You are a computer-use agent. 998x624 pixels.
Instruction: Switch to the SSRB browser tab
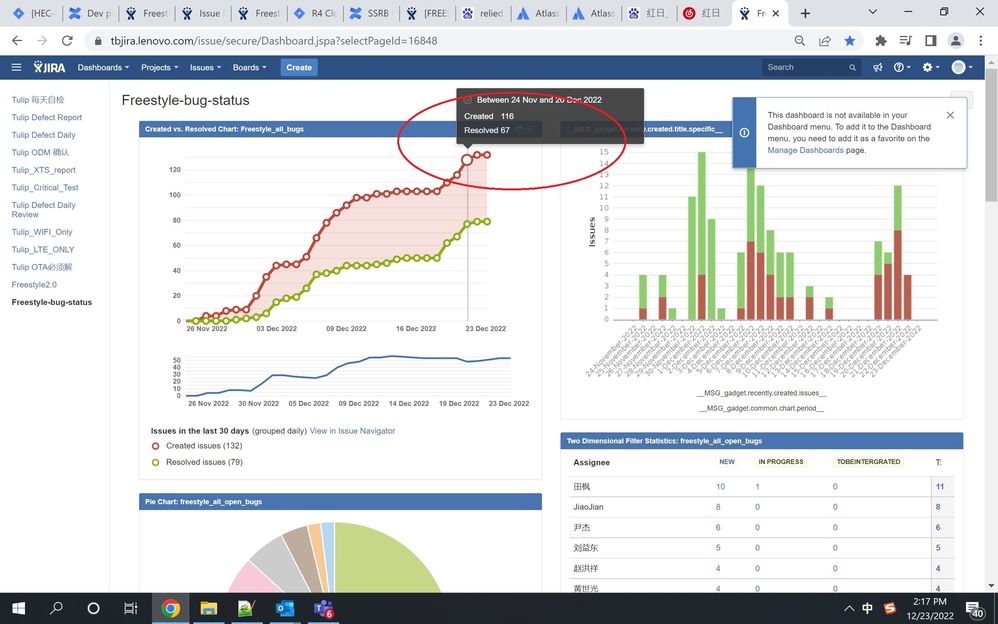[372, 13]
